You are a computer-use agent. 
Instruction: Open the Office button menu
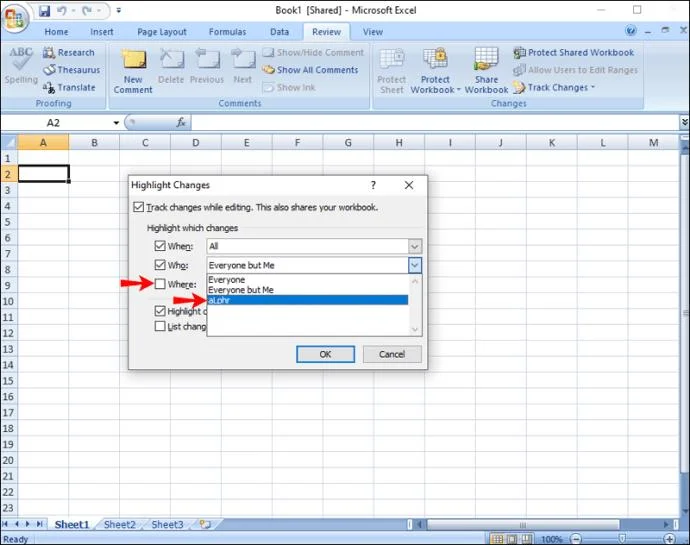pyautogui.click(x=15, y=17)
